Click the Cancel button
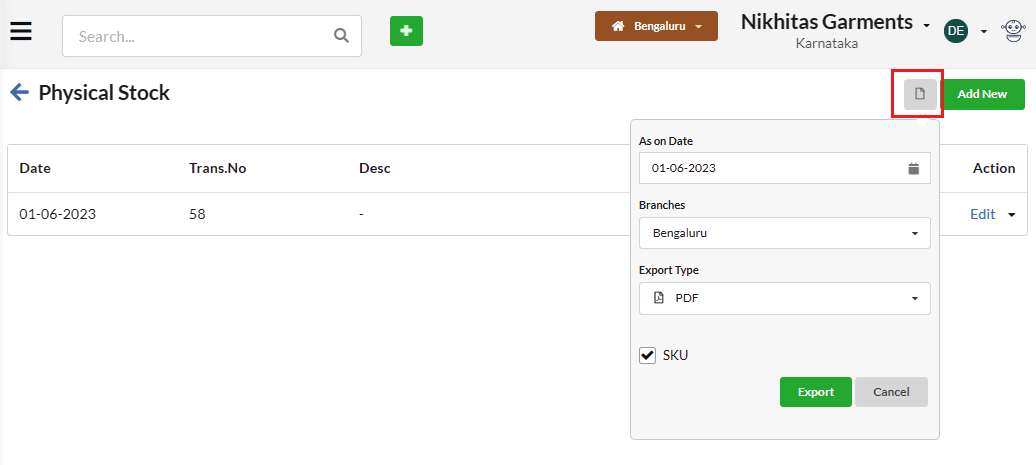The image size is (1036, 465). point(891,392)
